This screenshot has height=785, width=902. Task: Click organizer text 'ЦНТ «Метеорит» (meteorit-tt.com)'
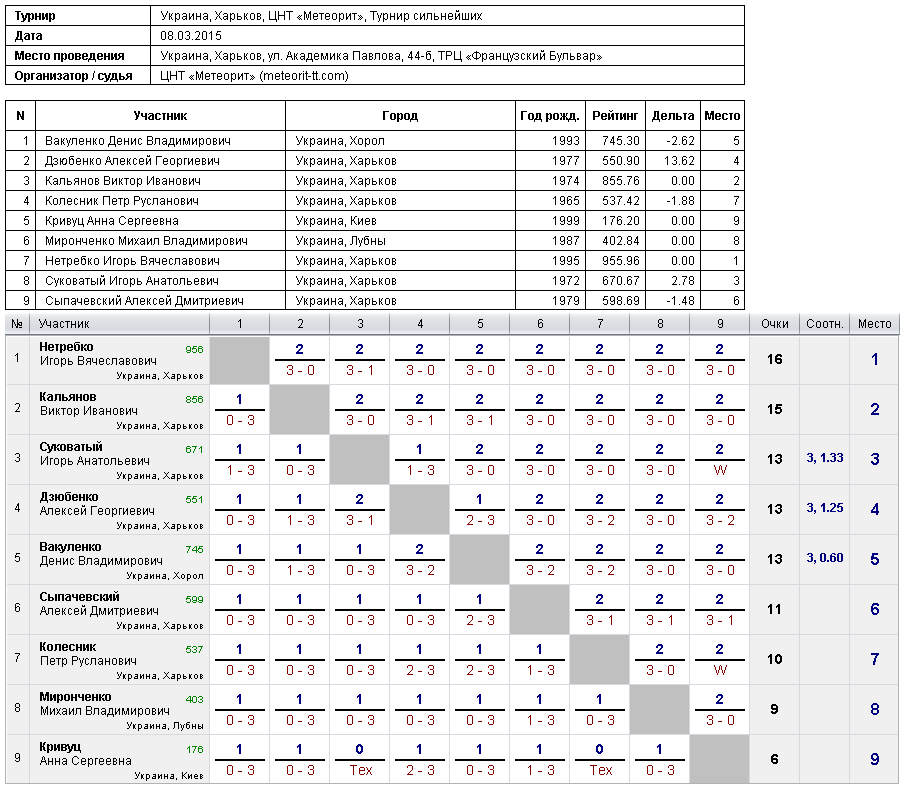[254, 76]
